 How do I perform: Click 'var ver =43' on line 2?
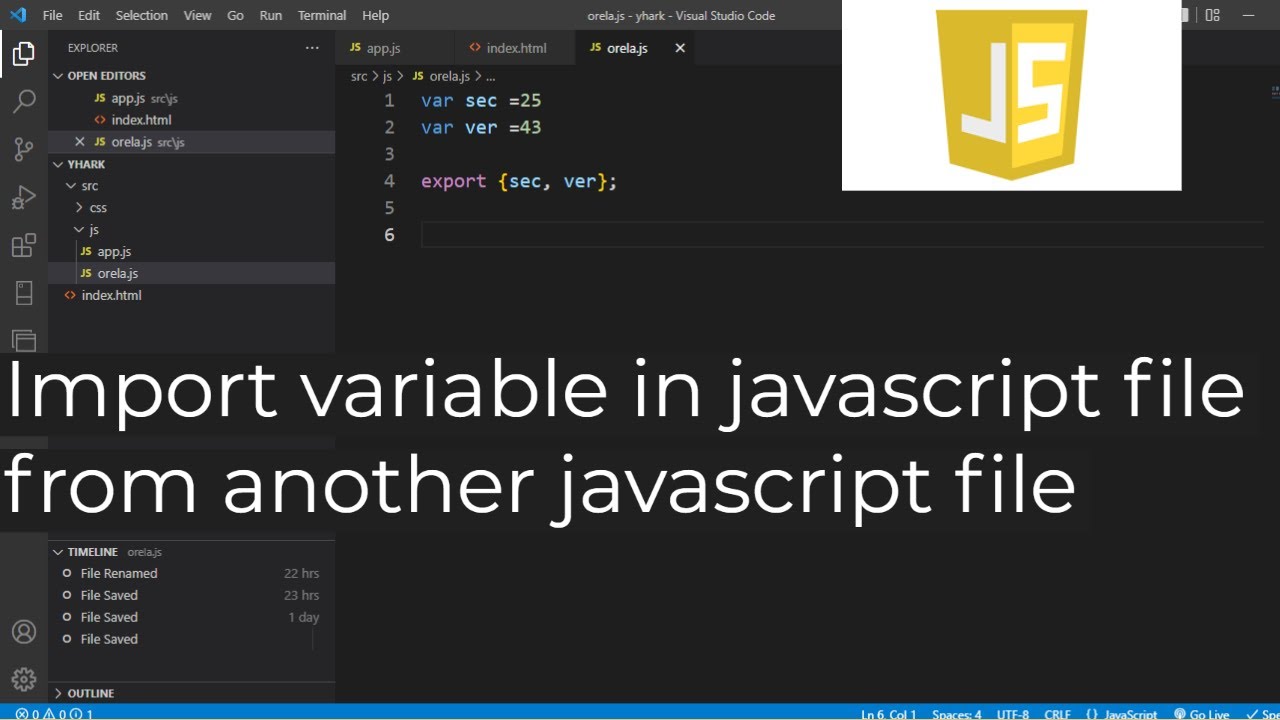pyautogui.click(x=481, y=128)
